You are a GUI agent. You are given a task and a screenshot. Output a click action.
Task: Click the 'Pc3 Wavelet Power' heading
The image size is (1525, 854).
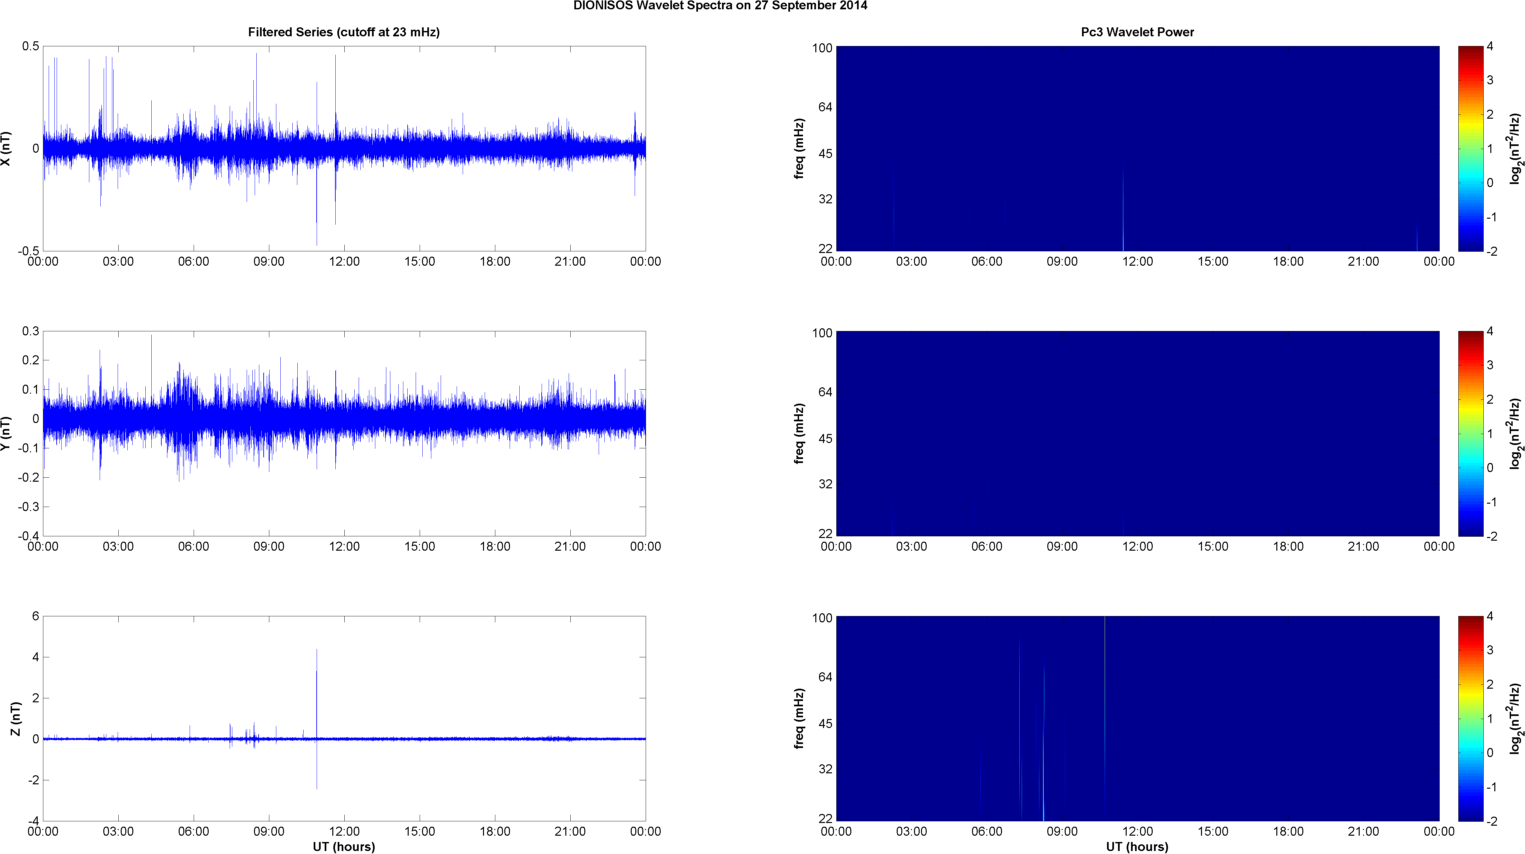click(1137, 32)
